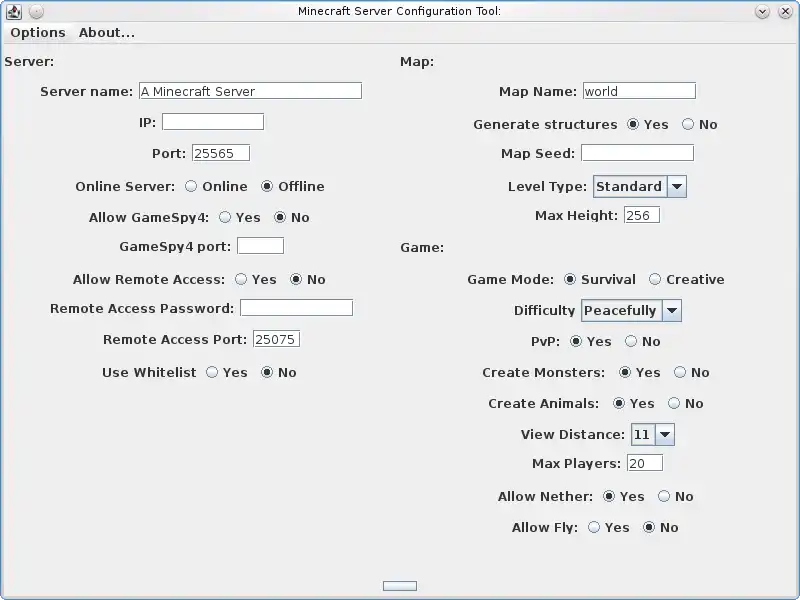Open the Difficulty dropdown arrow
This screenshot has width=800, height=600.
[672, 311]
